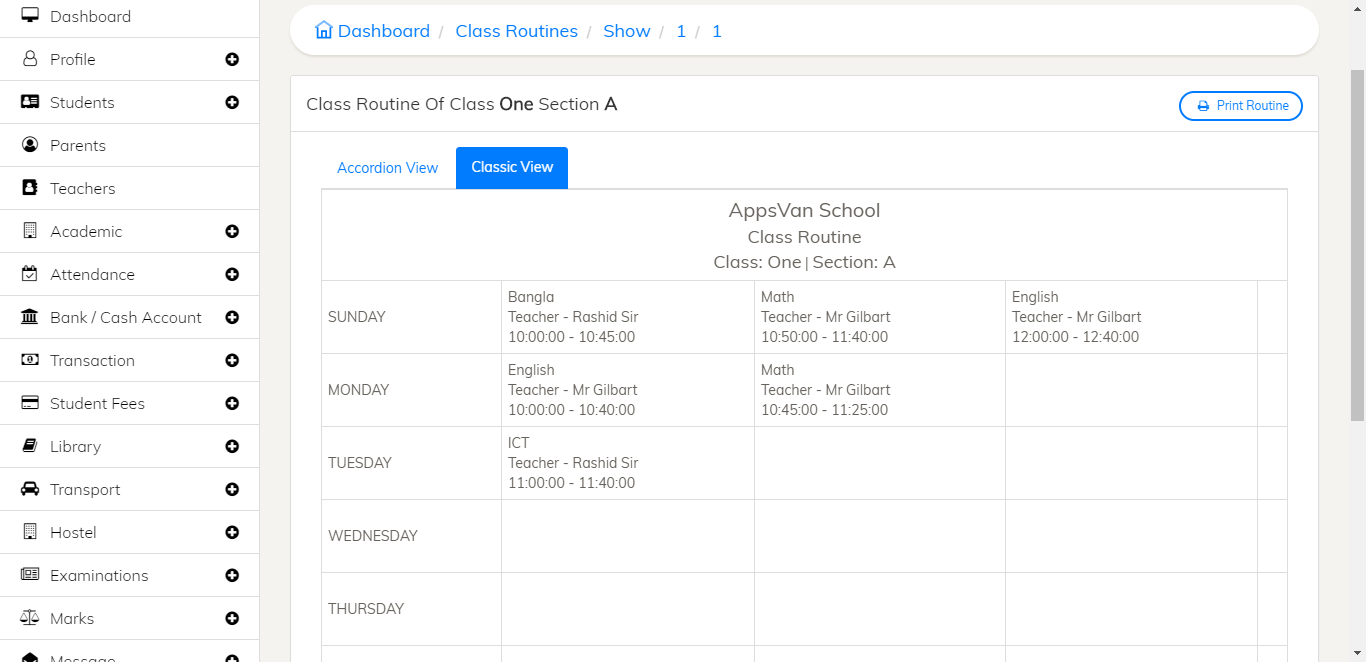Click the home icon in breadcrumb
The height and width of the screenshot is (662, 1366).
pos(323,30)
